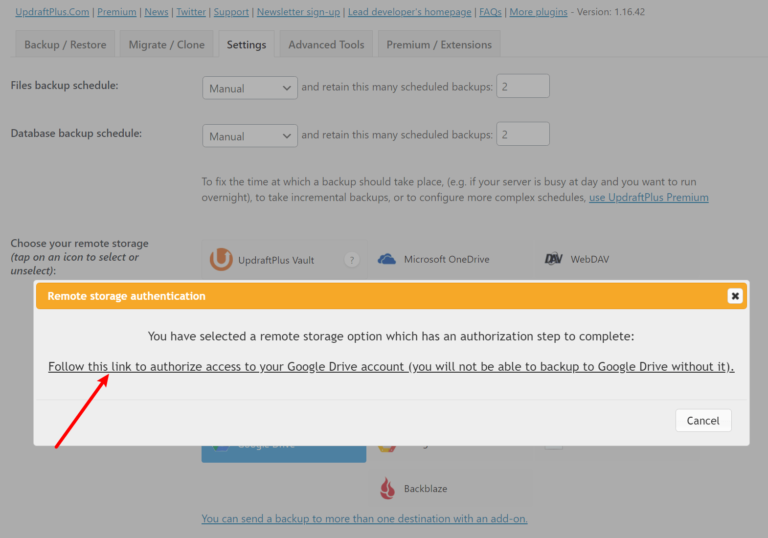The height and width of the screenshot is (538, 768).
Task: Select the UpdraftPlus Vault storage icon
Action: [x=221, y=259]
